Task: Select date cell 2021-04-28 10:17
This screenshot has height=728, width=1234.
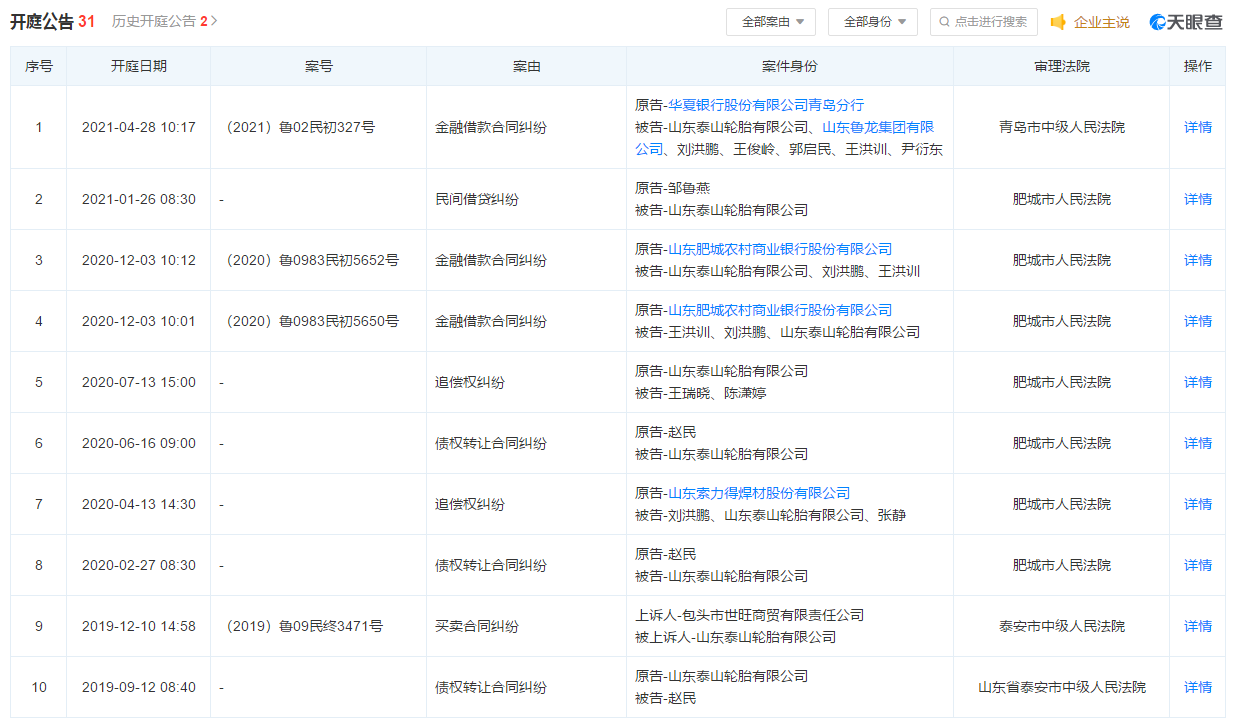Action: (139, 127)
